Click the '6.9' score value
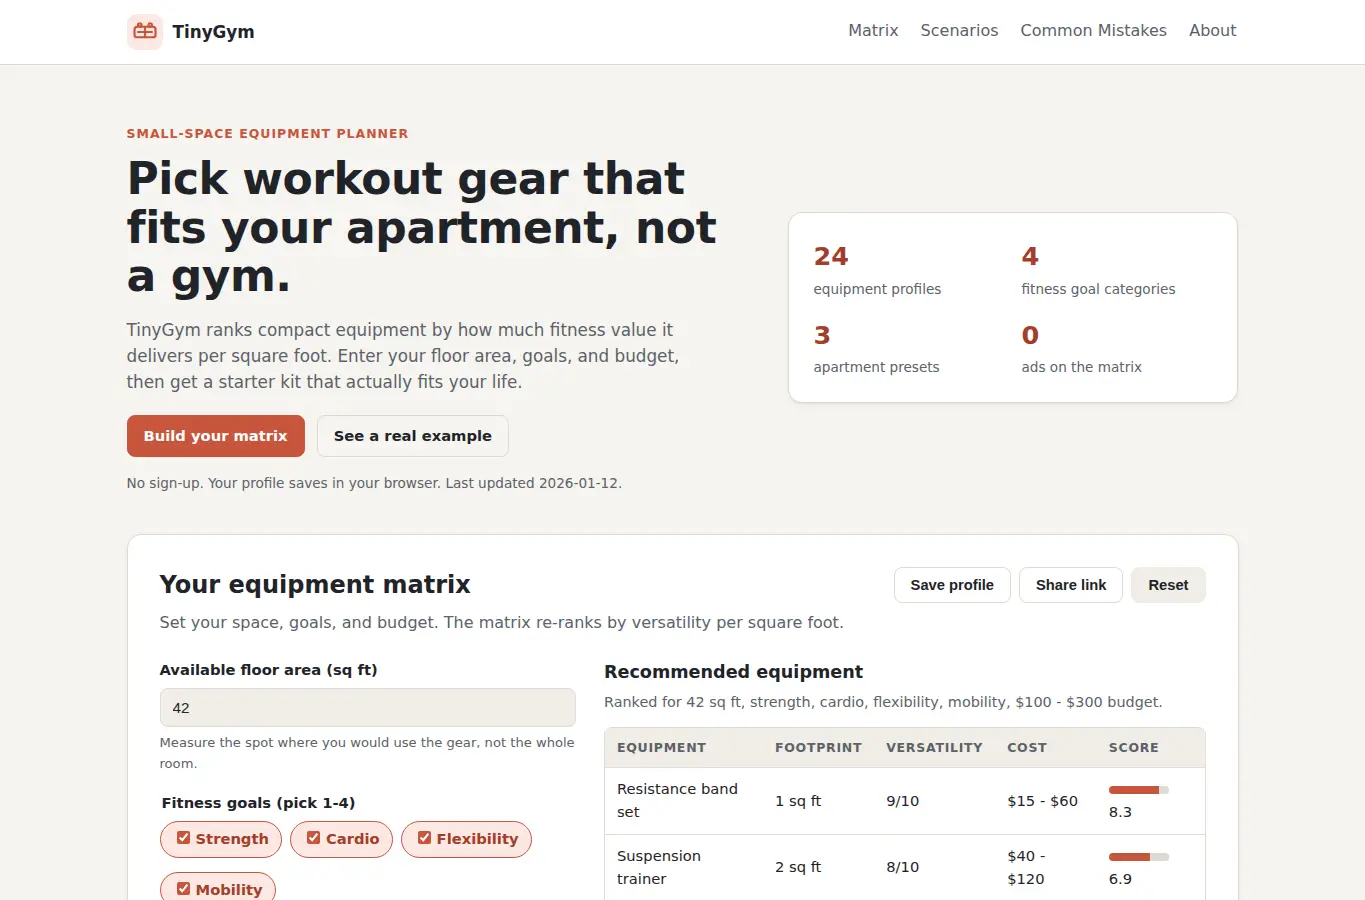 click(x=1120, y=879)
